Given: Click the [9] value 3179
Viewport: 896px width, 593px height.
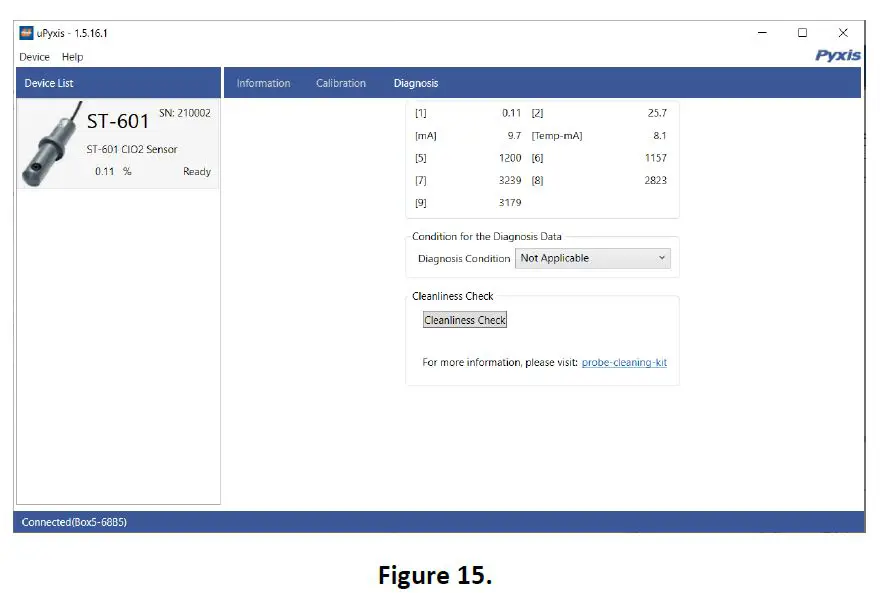Looking at the screenshot, I should click(x=510, y=203).
